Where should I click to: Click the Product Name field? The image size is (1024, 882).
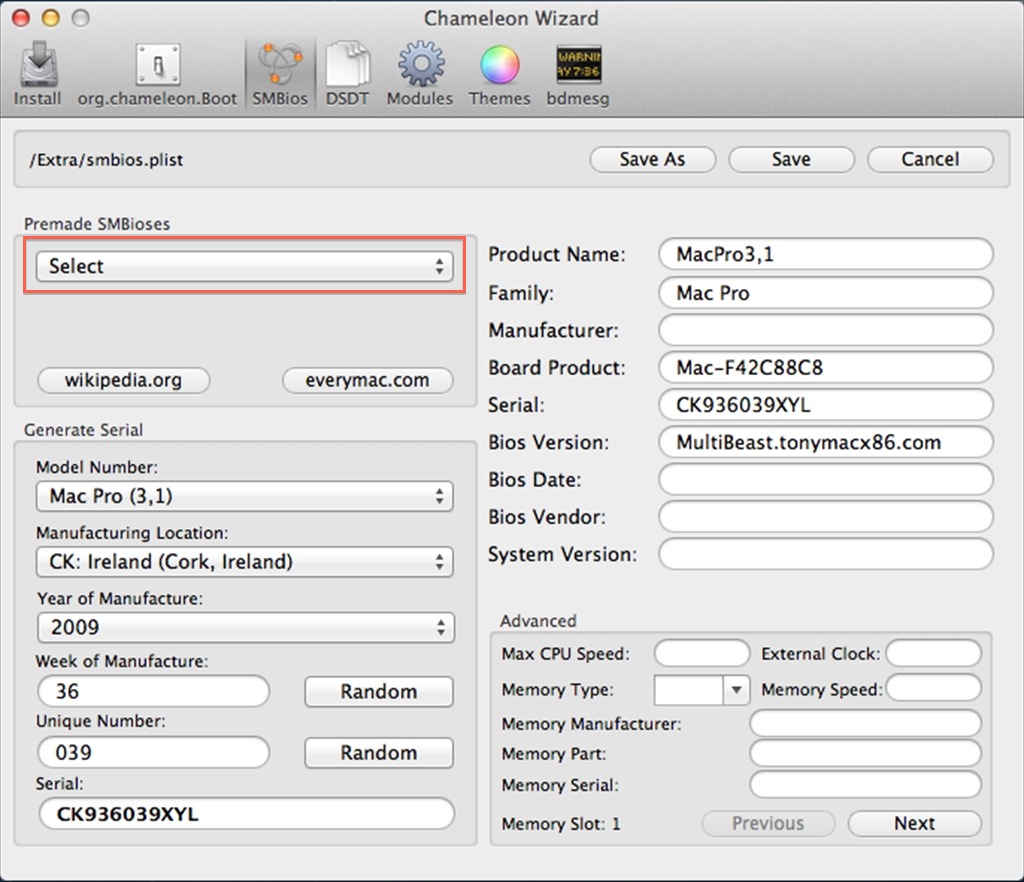826,254
